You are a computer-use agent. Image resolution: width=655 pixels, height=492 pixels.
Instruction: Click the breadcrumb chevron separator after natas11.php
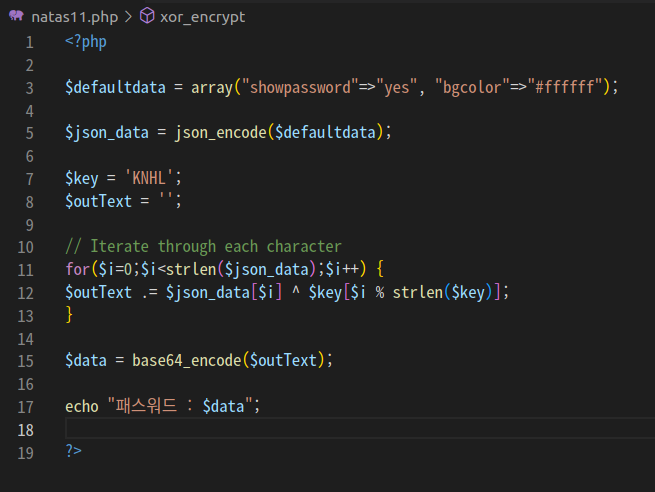click(128, 17)
